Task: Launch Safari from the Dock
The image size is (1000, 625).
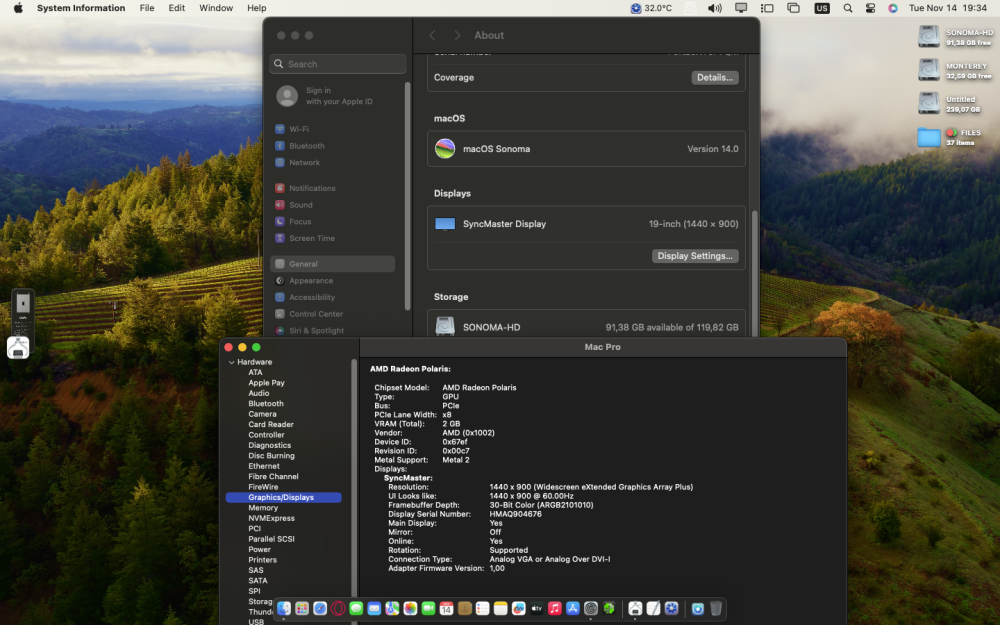Action: [x=320, y=608]
